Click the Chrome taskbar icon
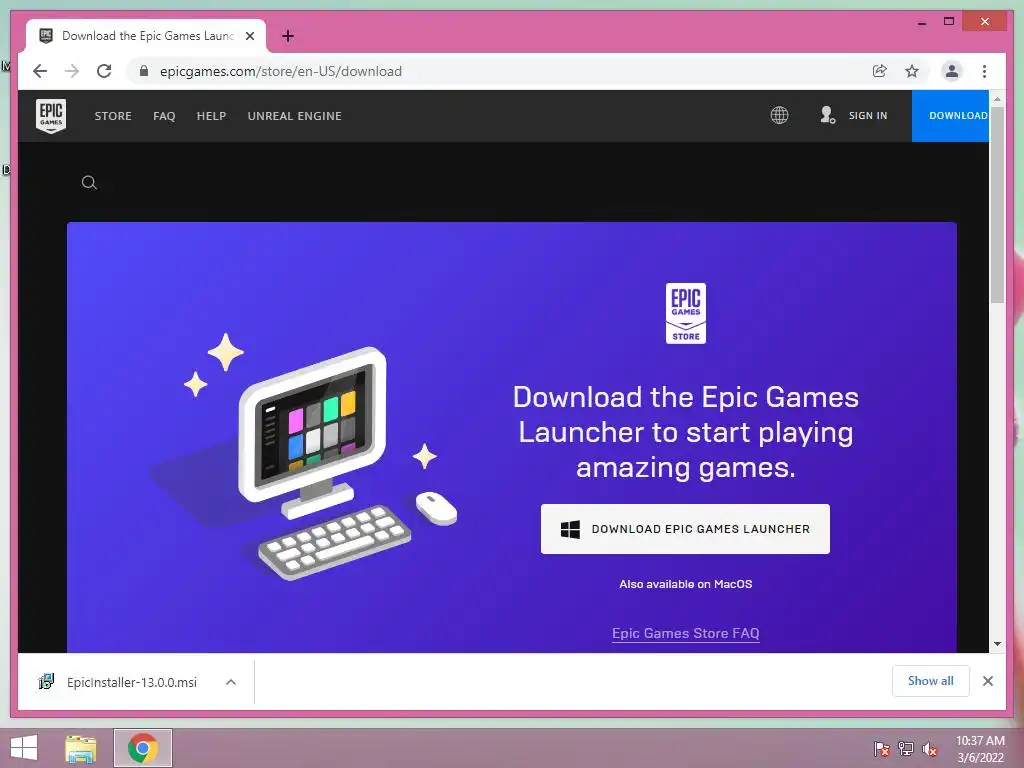Image resolution: width=1024 pixels, height=768 pixels. coord(143,748)
